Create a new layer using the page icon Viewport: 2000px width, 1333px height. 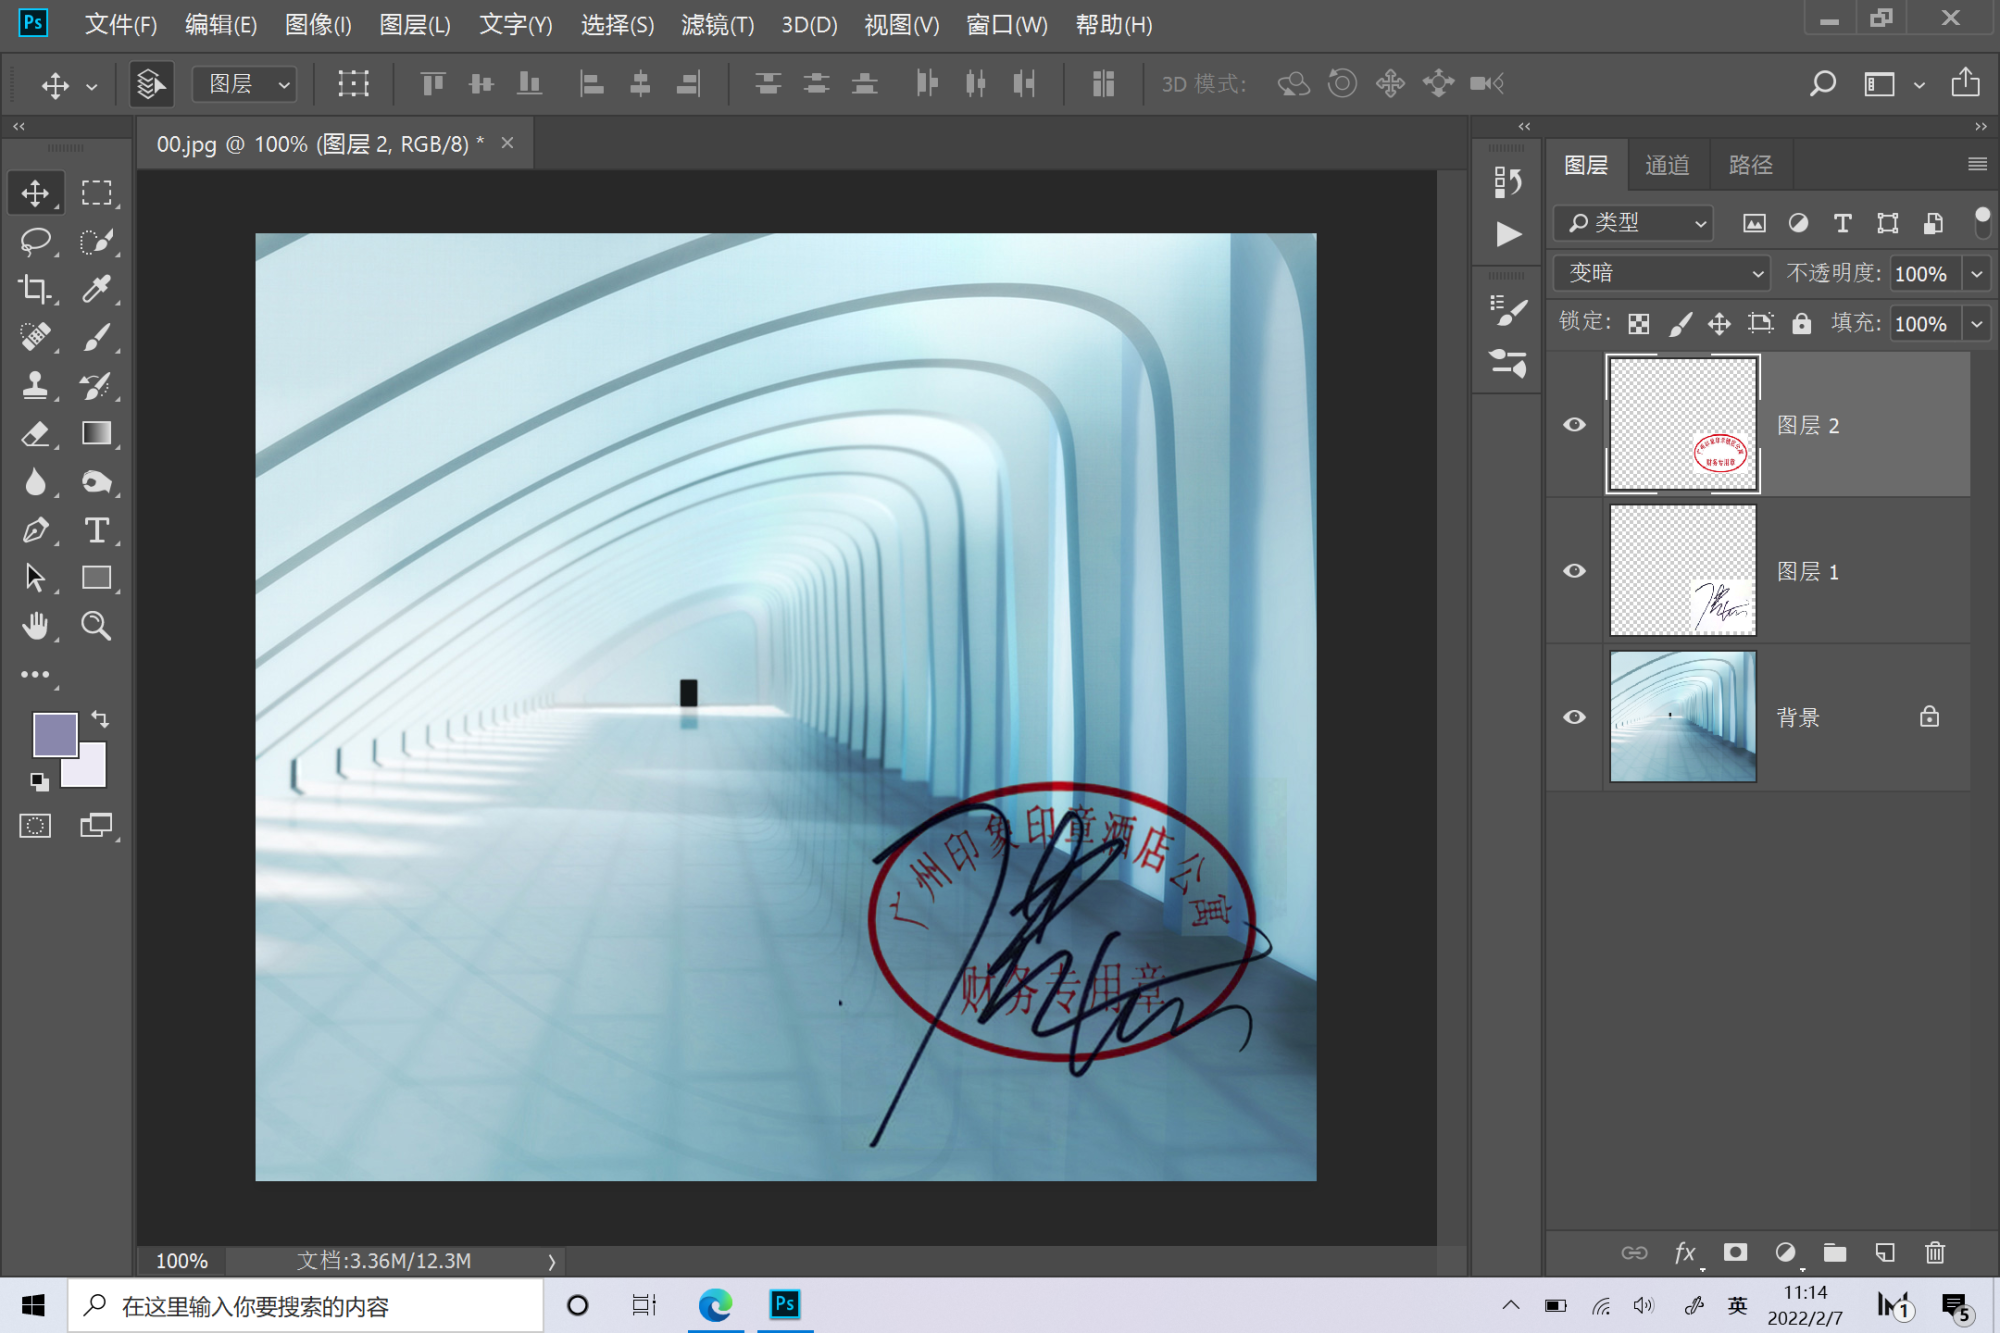tap(1885, 1252)
